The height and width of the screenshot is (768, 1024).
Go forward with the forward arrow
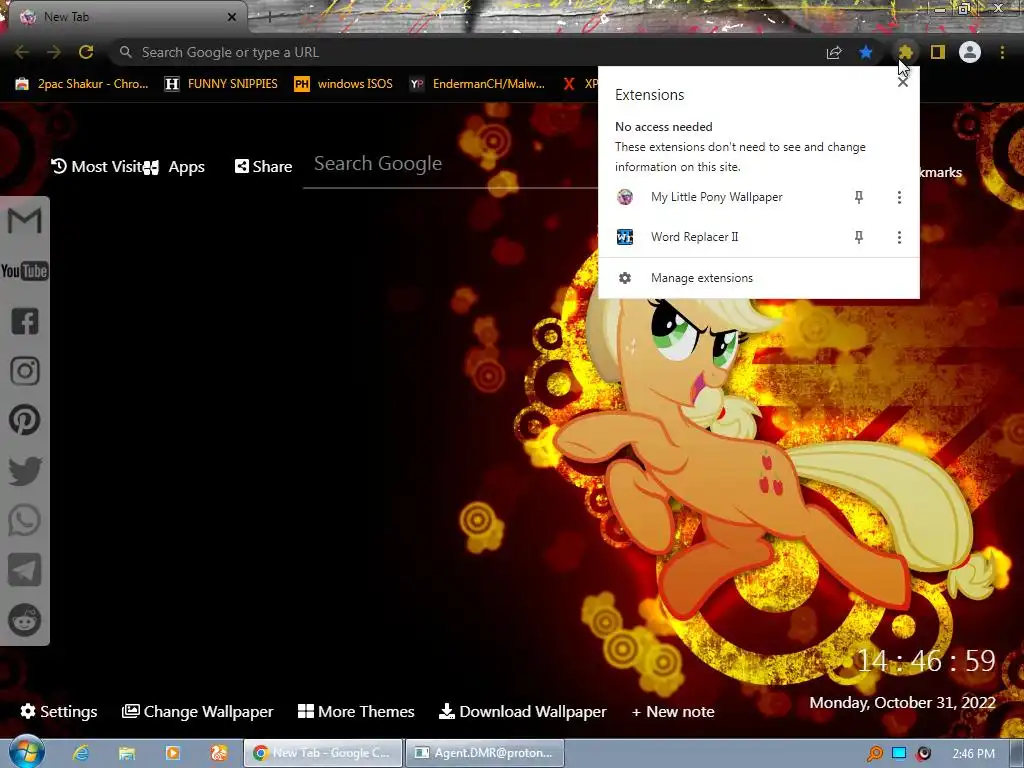click(x=54, y=52)
